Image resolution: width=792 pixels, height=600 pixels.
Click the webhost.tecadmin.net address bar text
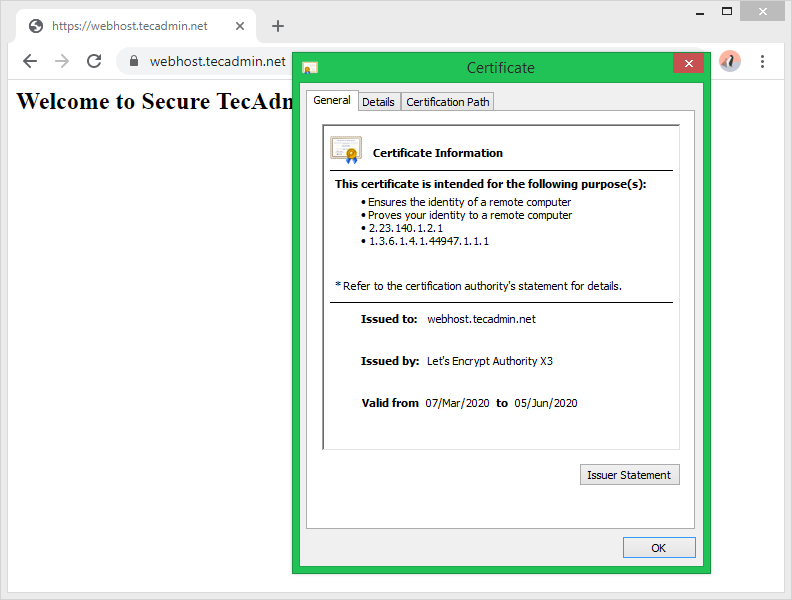(218, 61)
